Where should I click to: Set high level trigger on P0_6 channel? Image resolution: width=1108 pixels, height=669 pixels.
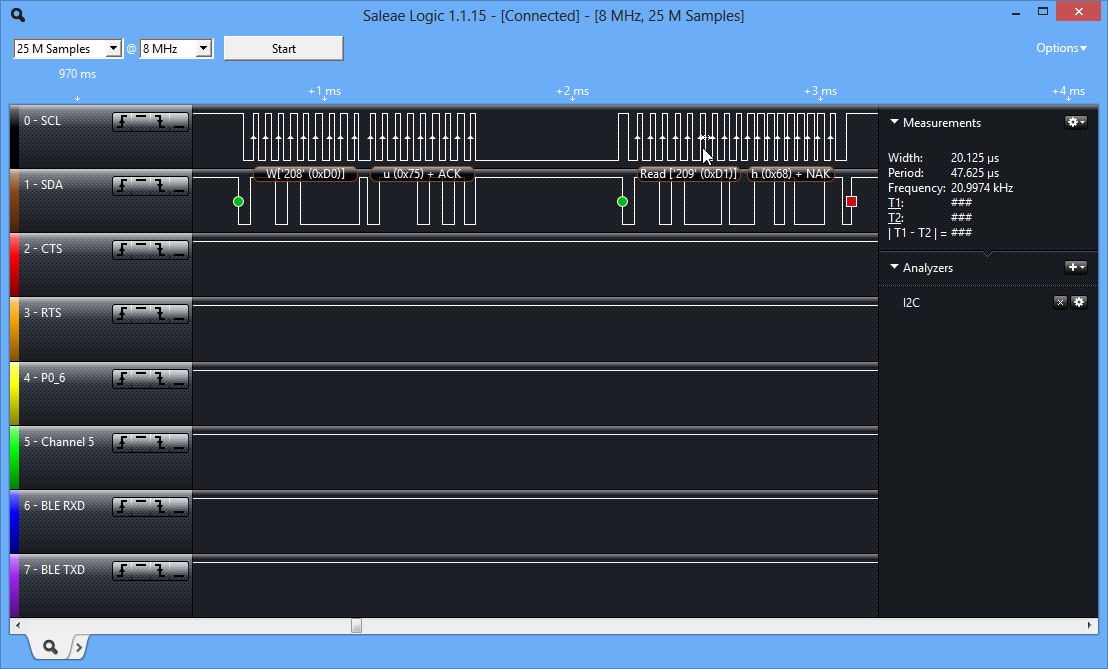tap(141, 379)
